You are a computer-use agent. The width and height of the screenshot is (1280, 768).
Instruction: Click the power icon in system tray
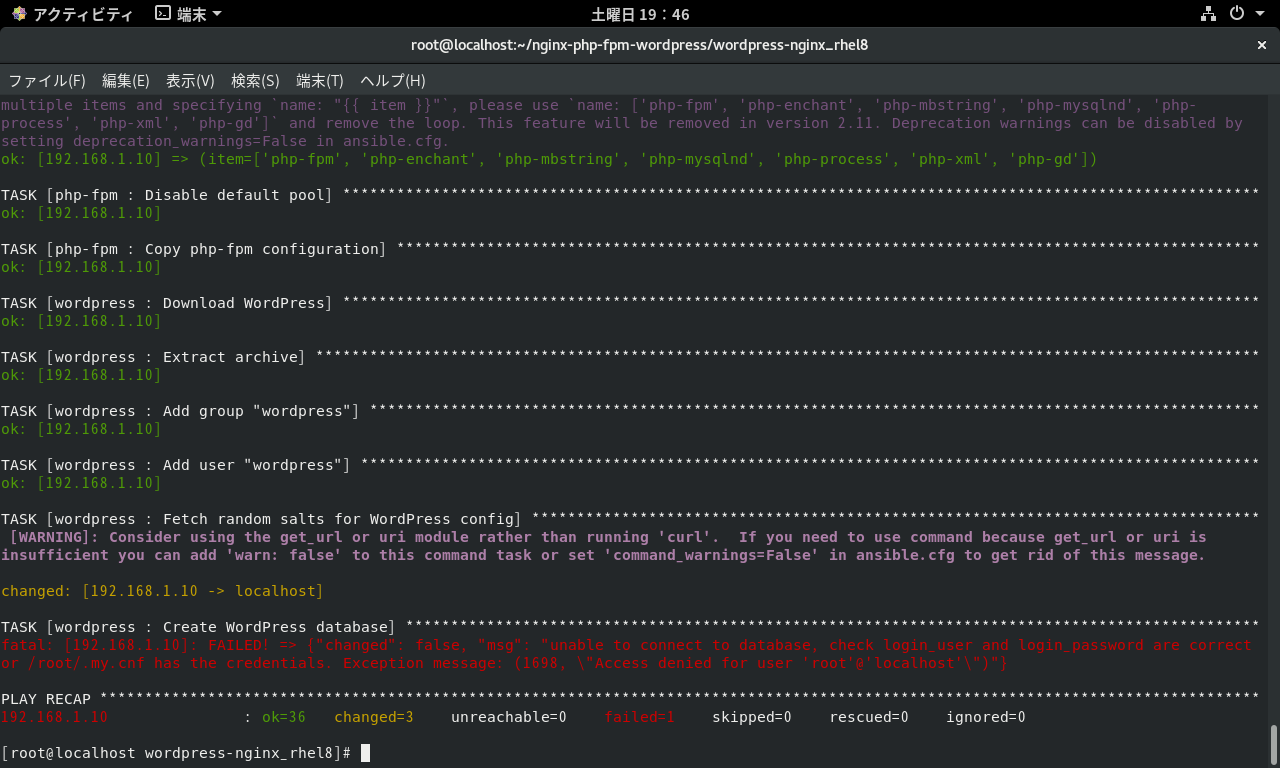click(x=1236, y=14)
